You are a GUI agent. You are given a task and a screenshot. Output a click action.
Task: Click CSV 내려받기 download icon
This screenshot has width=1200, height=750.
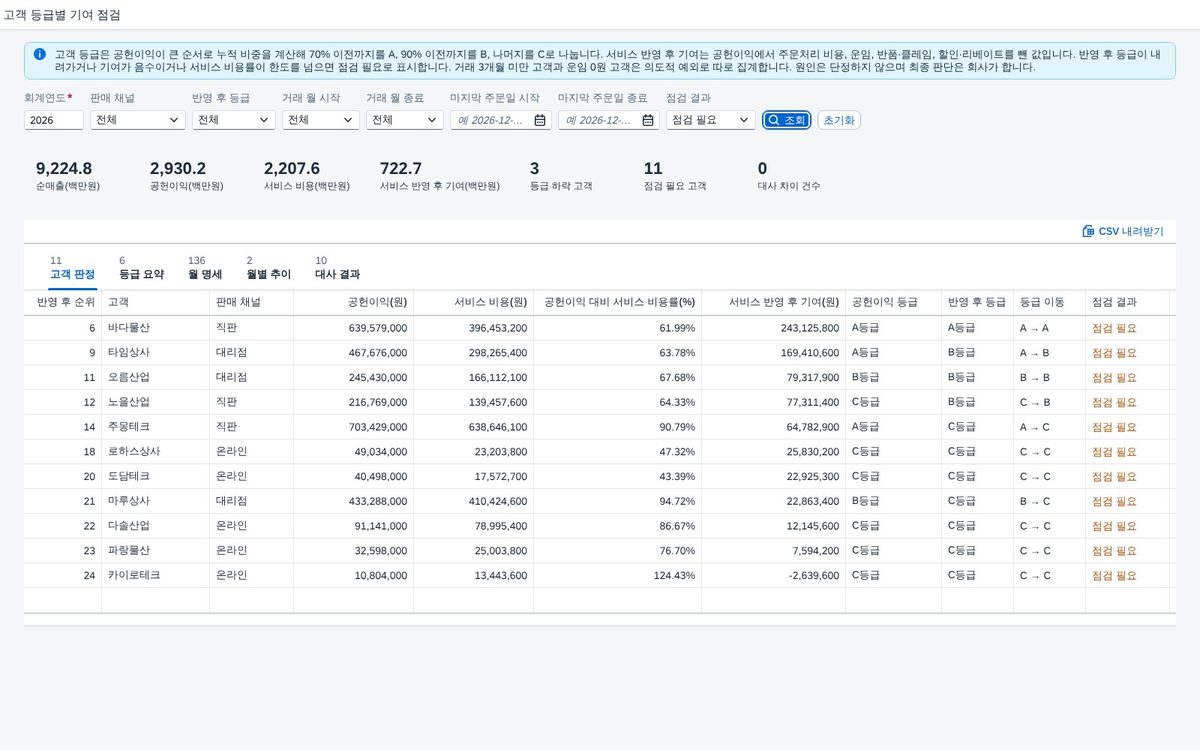(x=1088, y=231)
